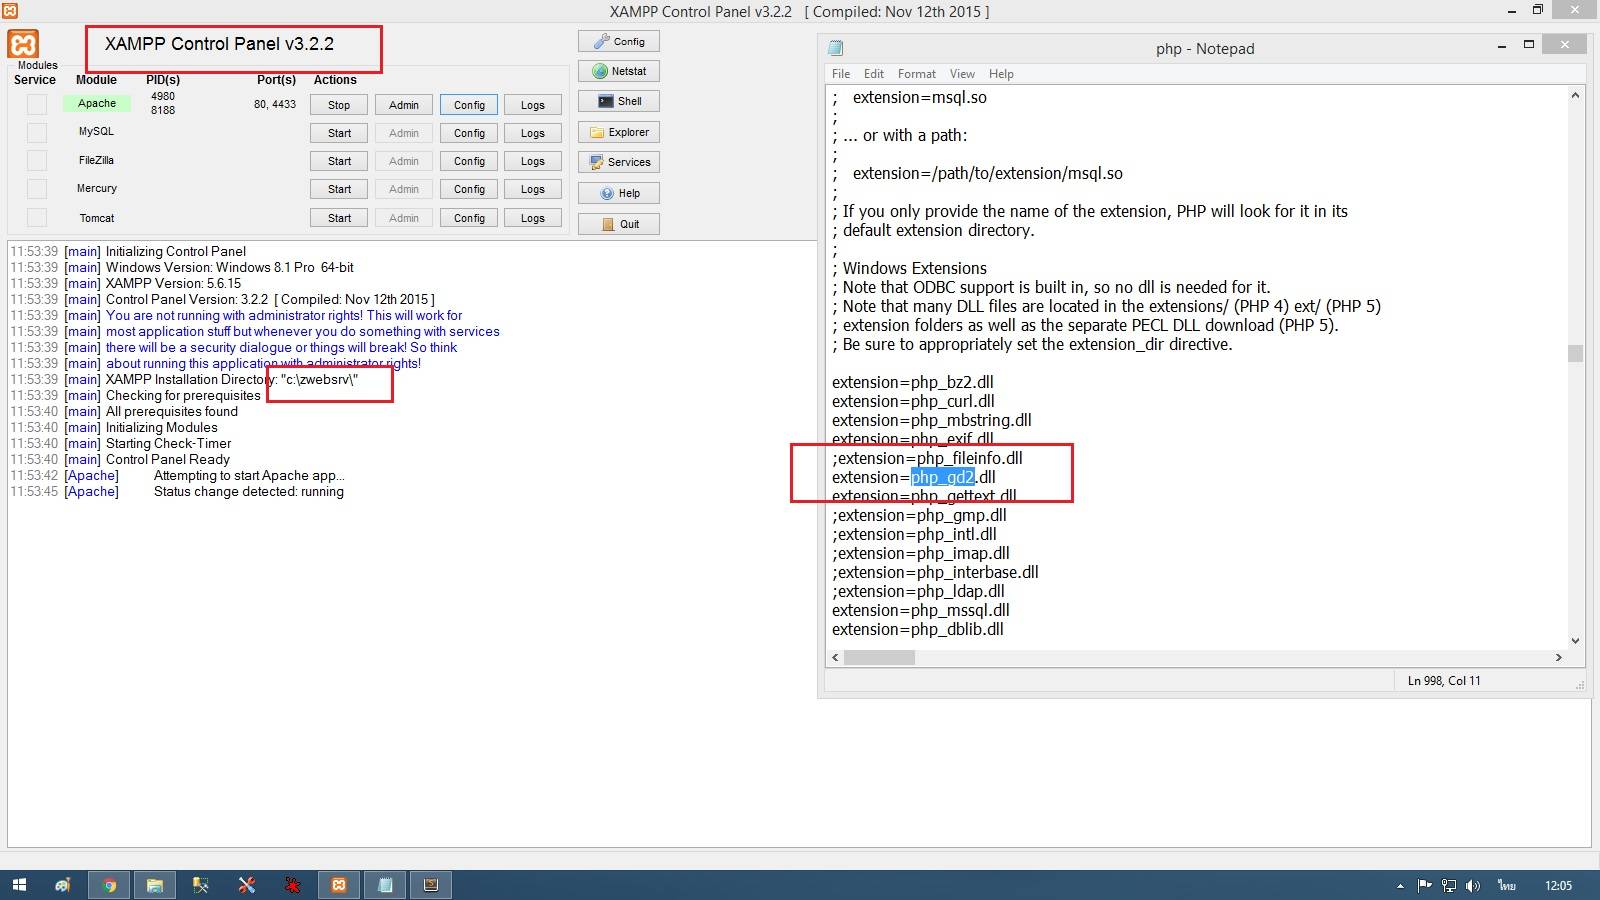This screenshot has height=900, width=1600.
Task: Start the Mercury module
Action: [339, 189]
